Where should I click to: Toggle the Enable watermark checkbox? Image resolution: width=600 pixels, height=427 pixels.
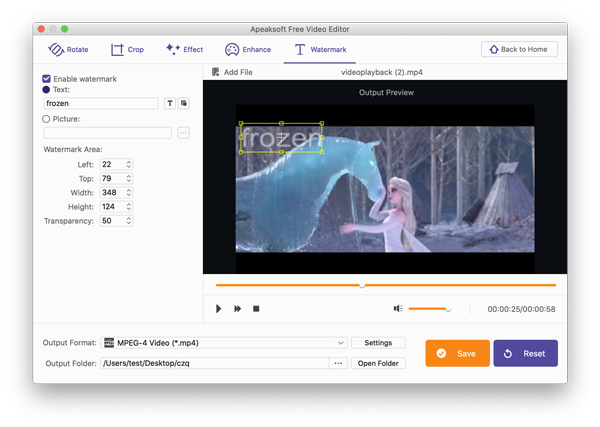tap(46, 79)
